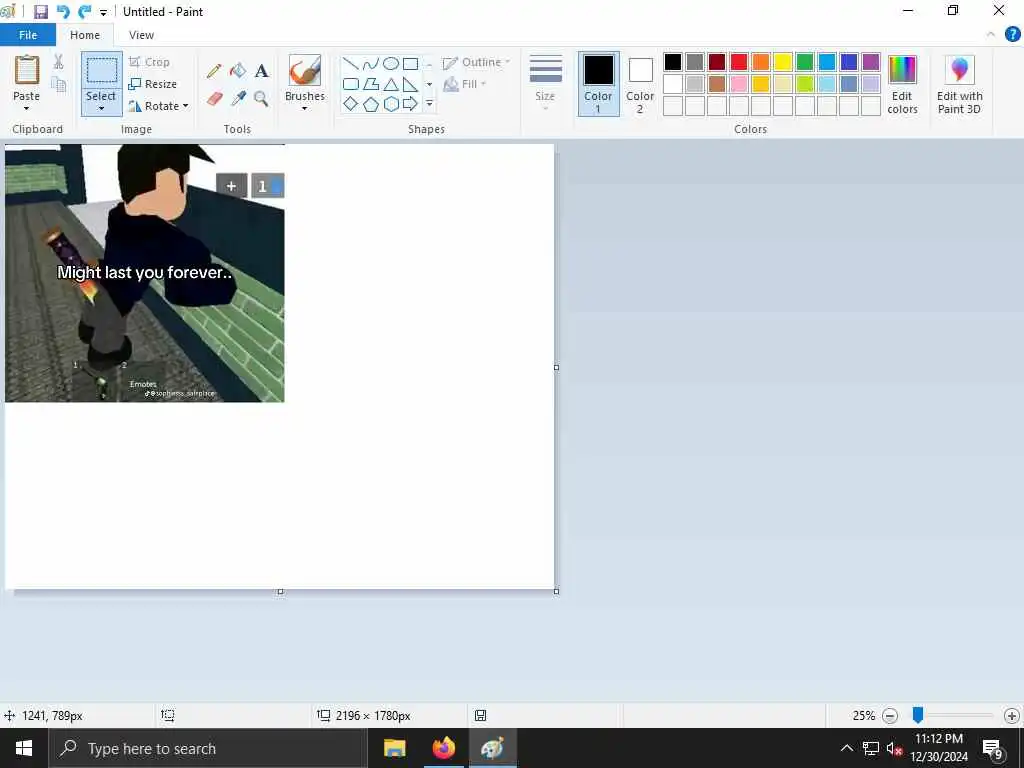Viewport: 1024px width, 768px height.
Task: Select the Line shape
Action: (351, 63)
